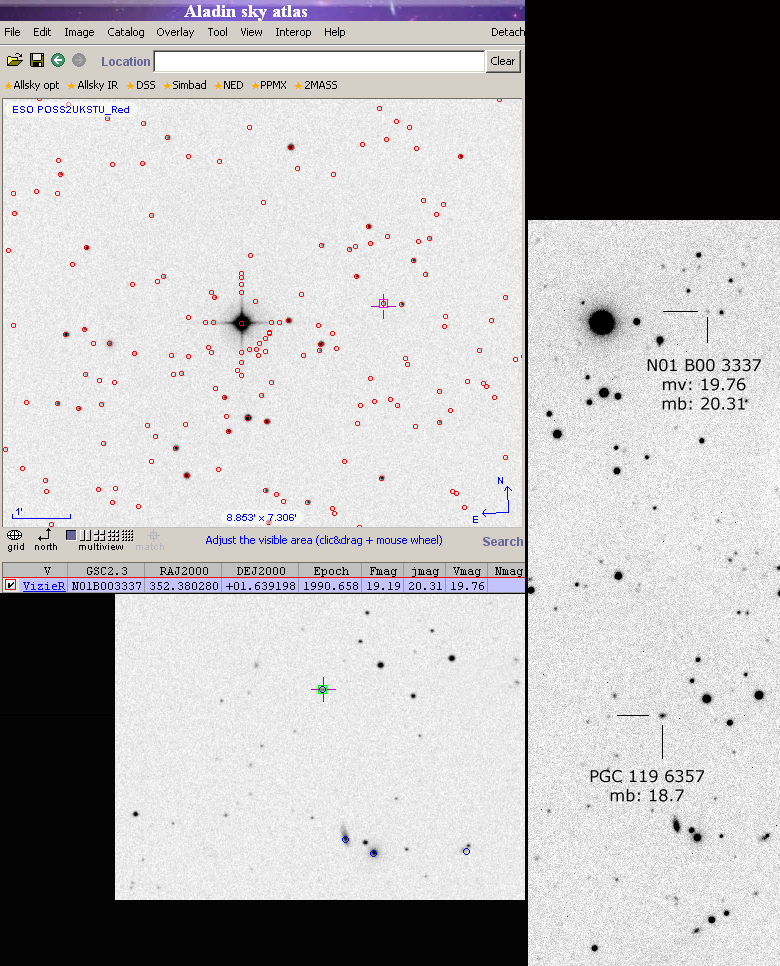Viewport: 780px width, 966px height.
Task: Tick the VizieR row checkbox
Action: [x=11, y=585]
